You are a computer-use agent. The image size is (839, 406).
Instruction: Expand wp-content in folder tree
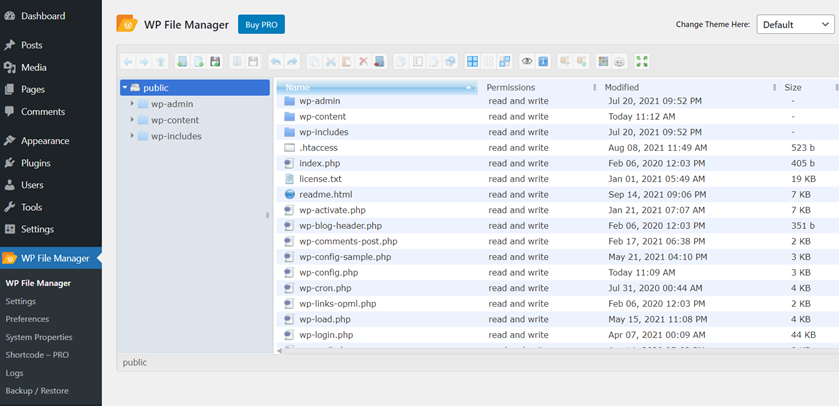pyautogui.click(x=132, y=120)
